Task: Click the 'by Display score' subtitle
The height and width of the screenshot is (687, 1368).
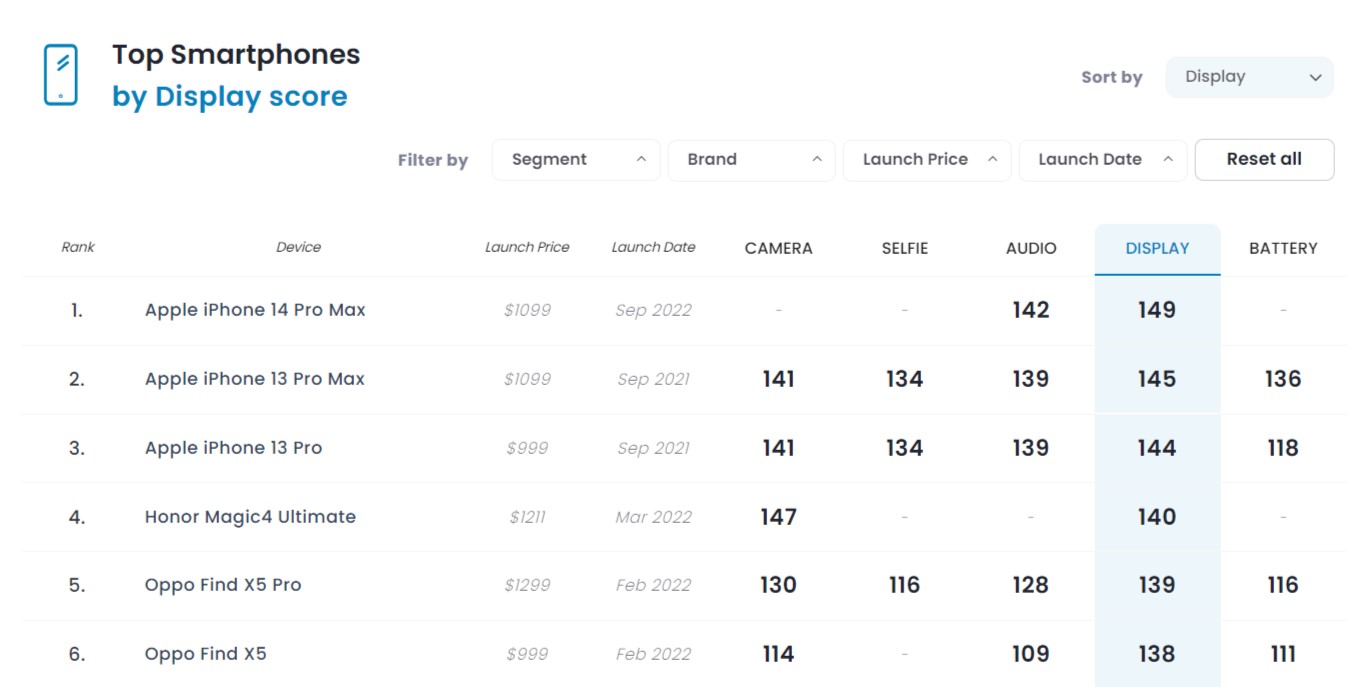Action: [x=230, y=97]
